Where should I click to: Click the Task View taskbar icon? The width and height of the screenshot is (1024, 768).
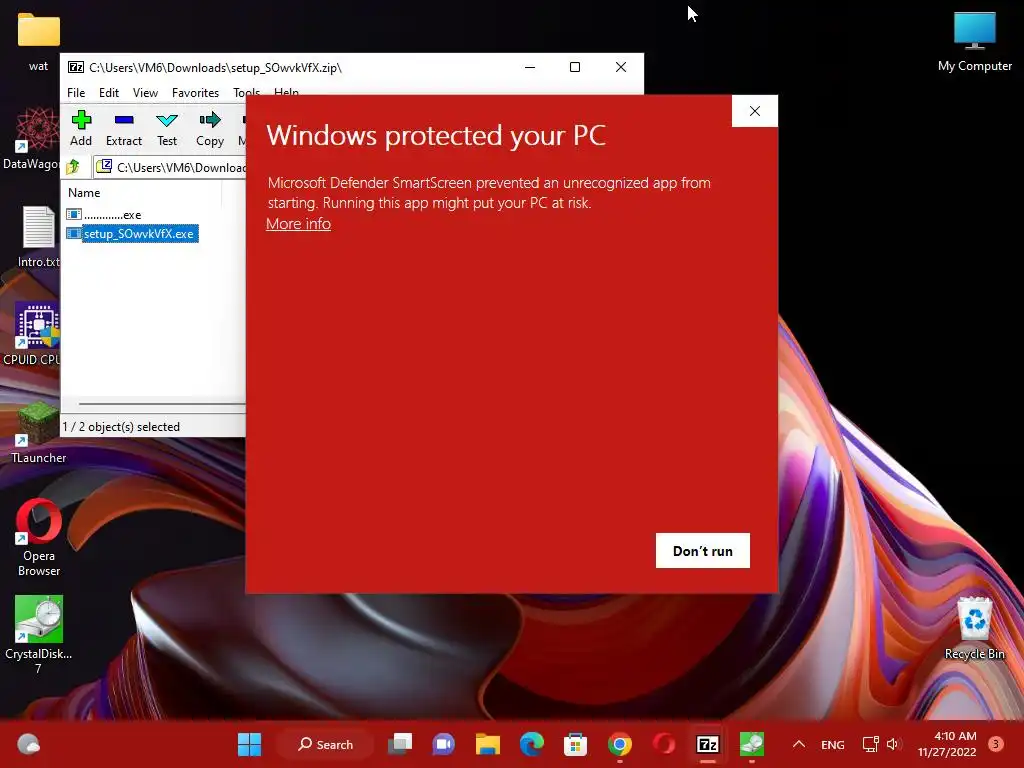click(x=400, y=744)
